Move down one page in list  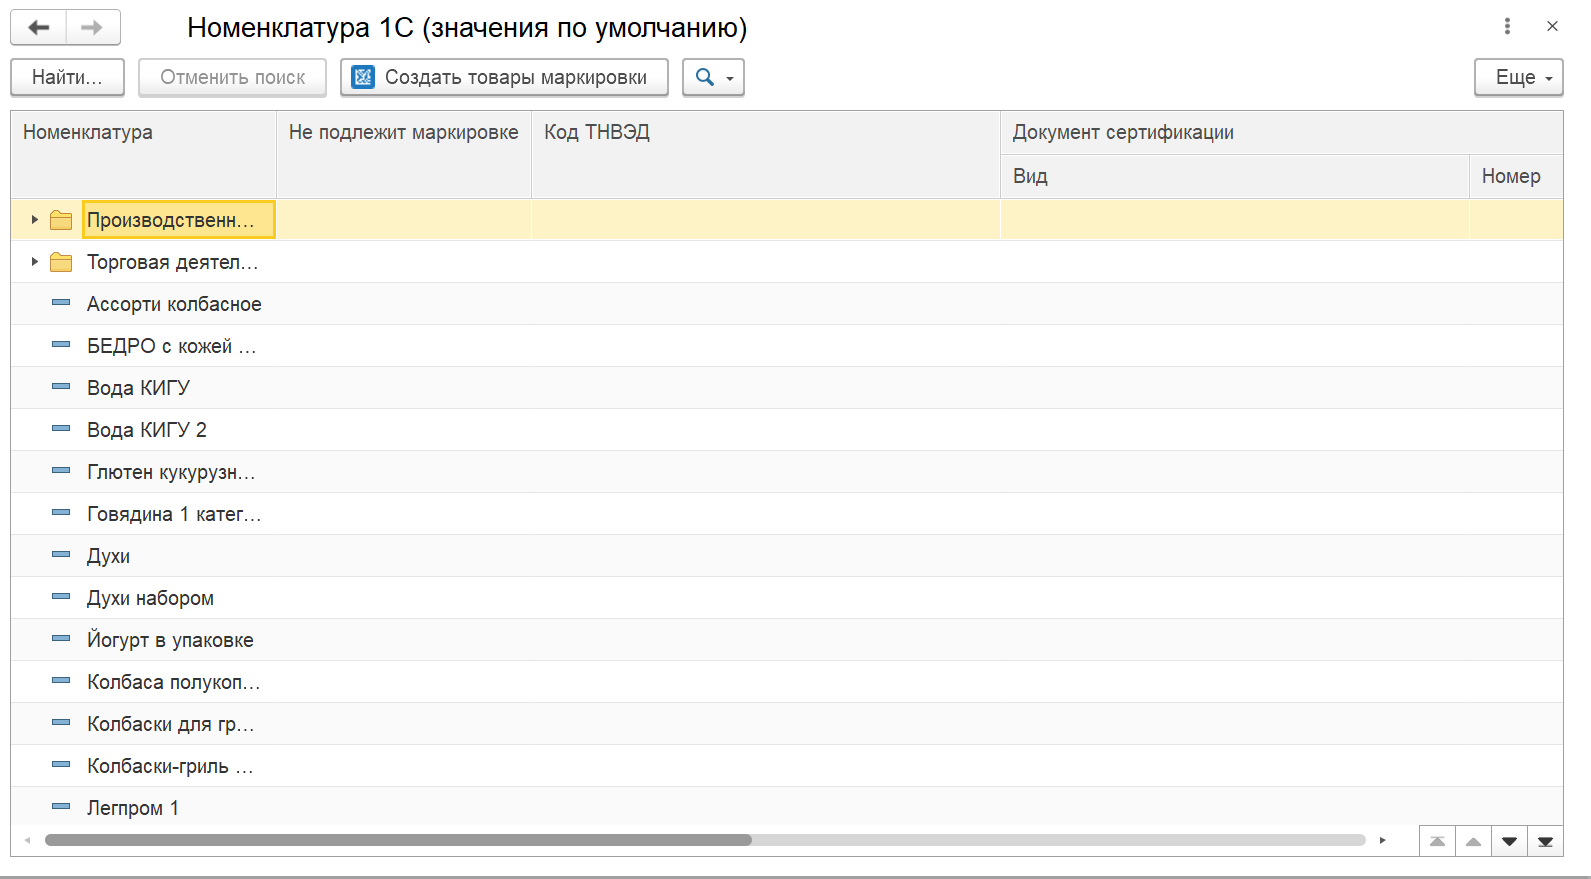[1509, 841]
